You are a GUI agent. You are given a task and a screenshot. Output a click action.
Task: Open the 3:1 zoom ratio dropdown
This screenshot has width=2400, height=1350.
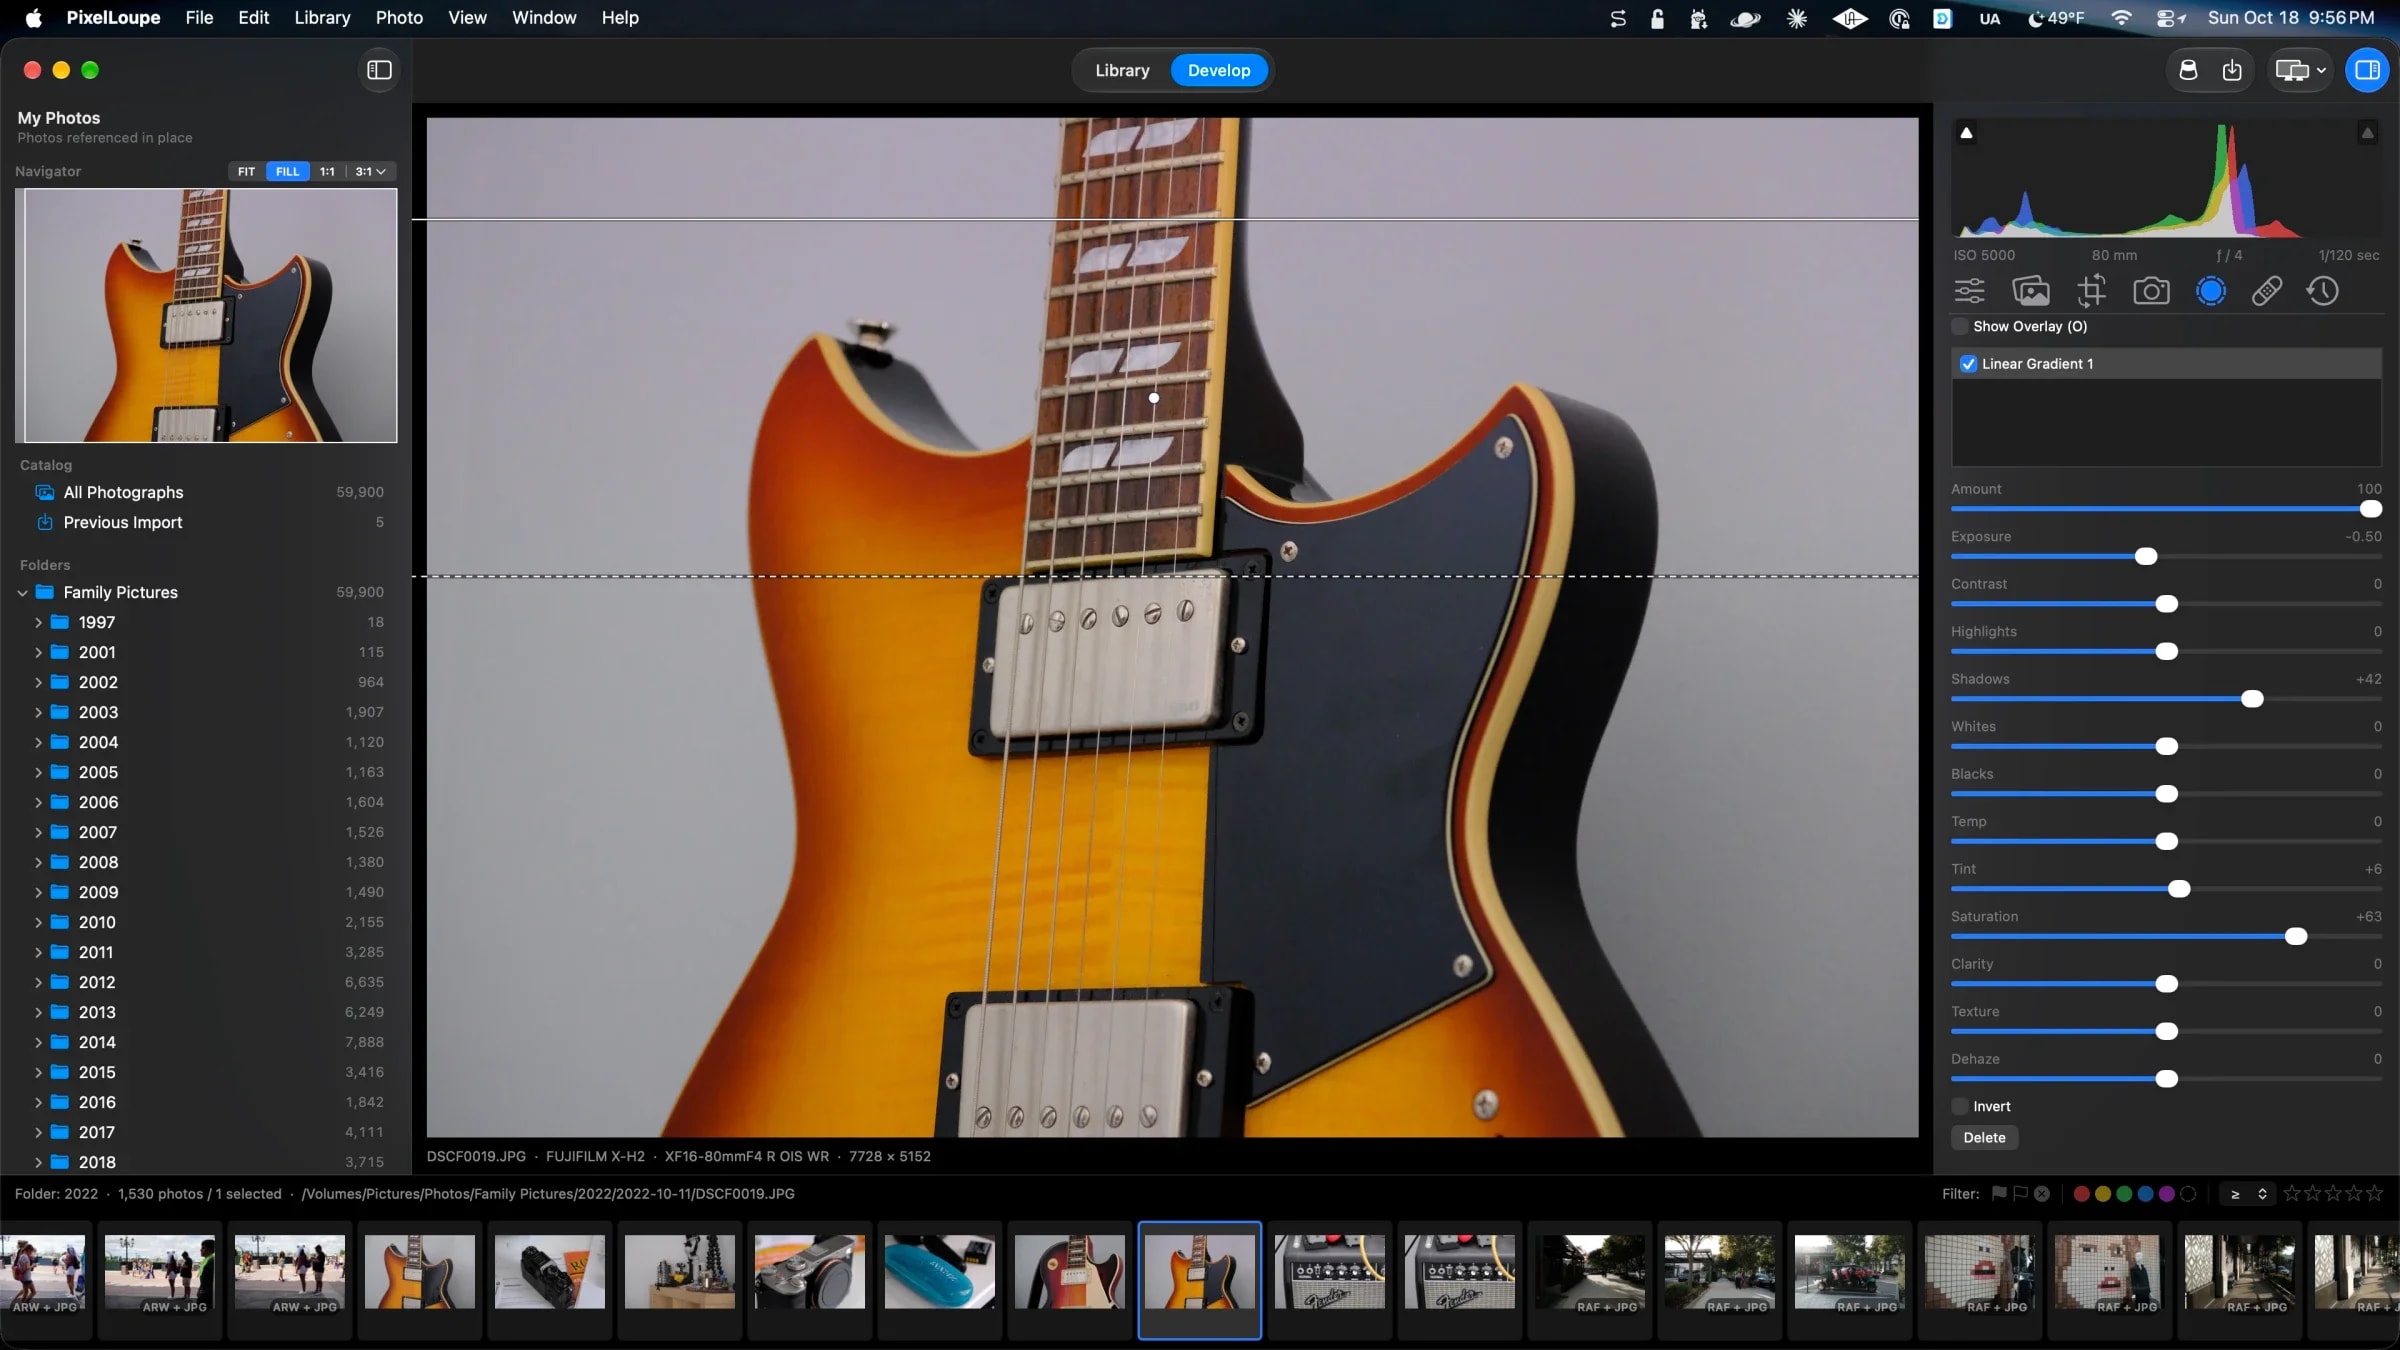370,171
